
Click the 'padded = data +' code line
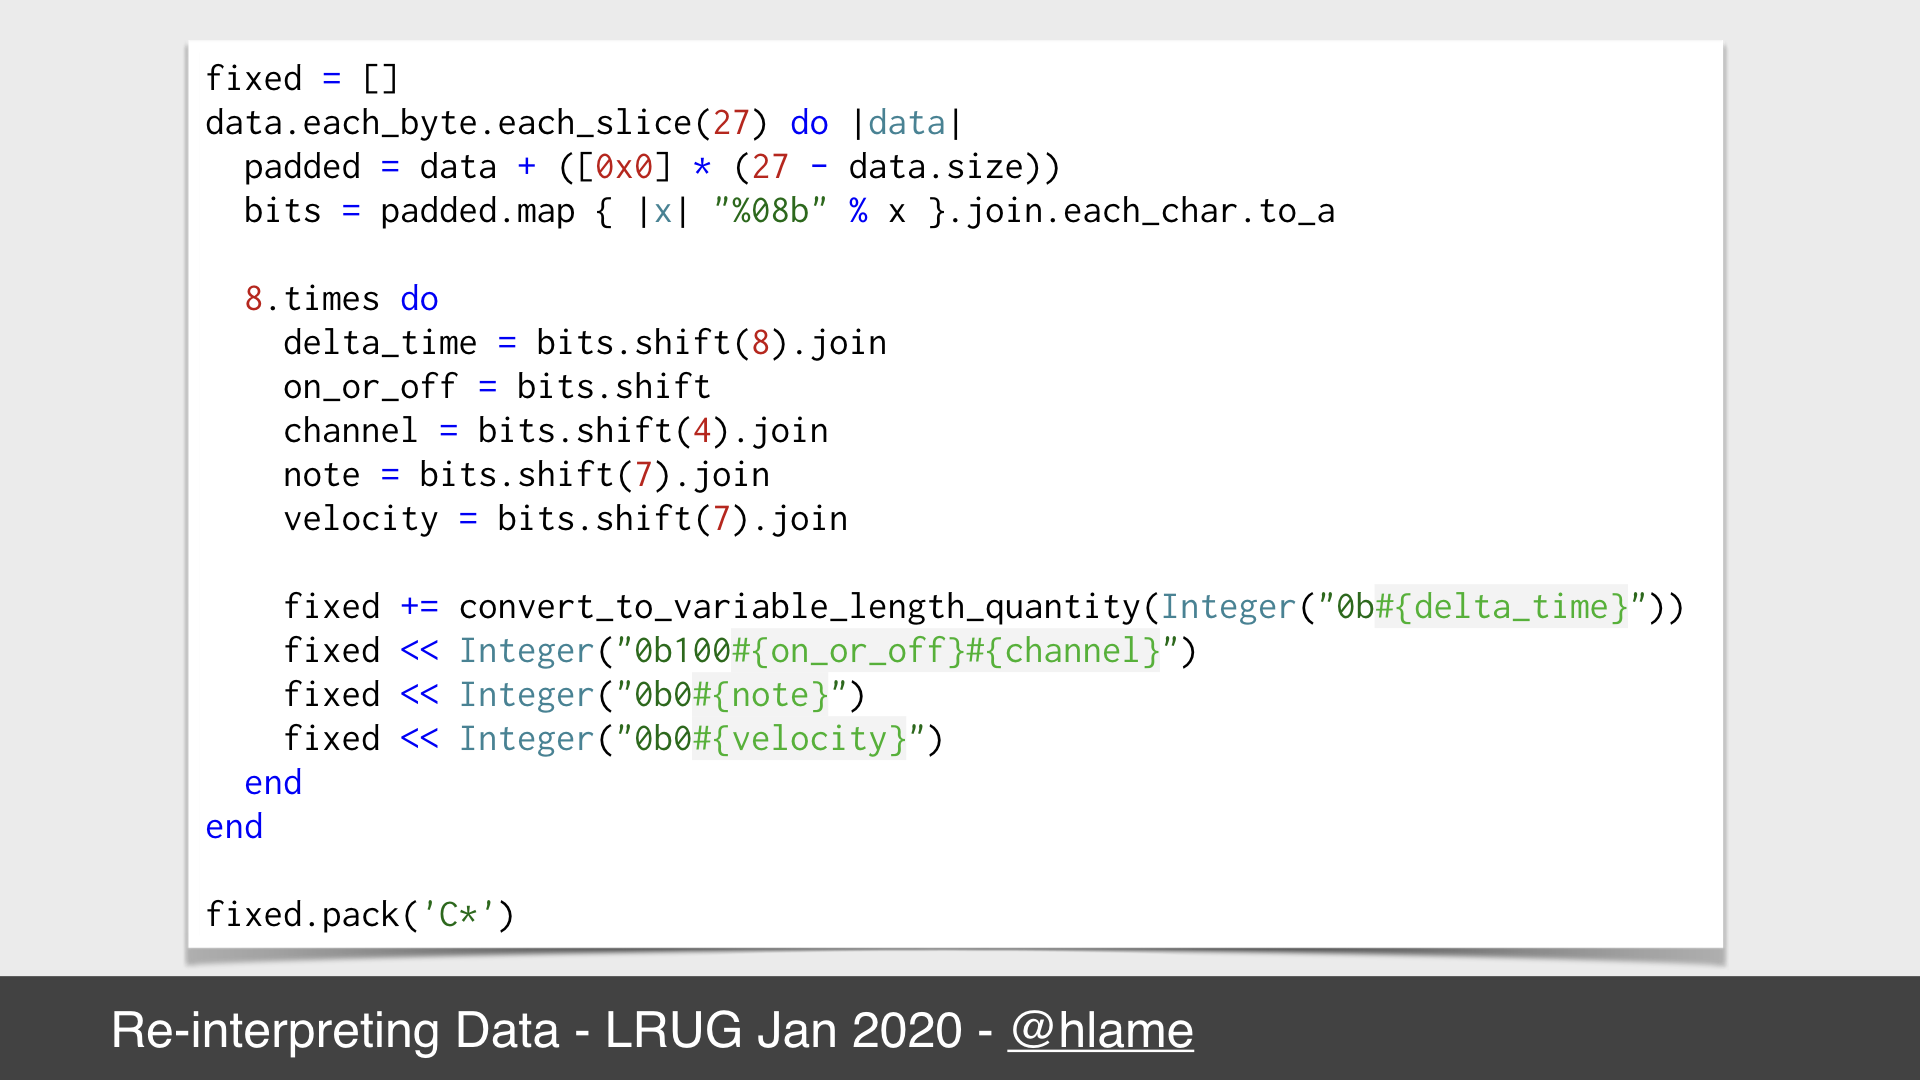(x=652, y=167)
